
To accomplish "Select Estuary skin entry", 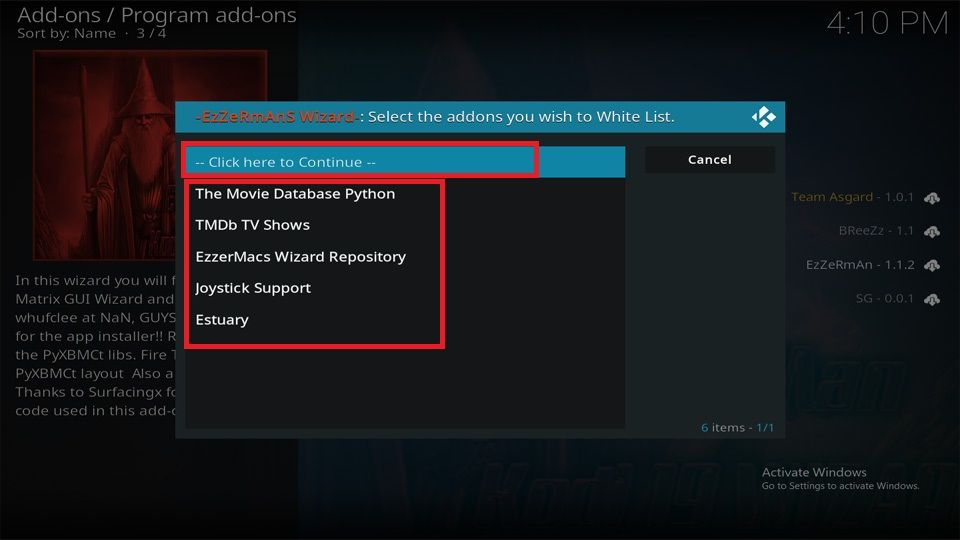I will 405,320.
